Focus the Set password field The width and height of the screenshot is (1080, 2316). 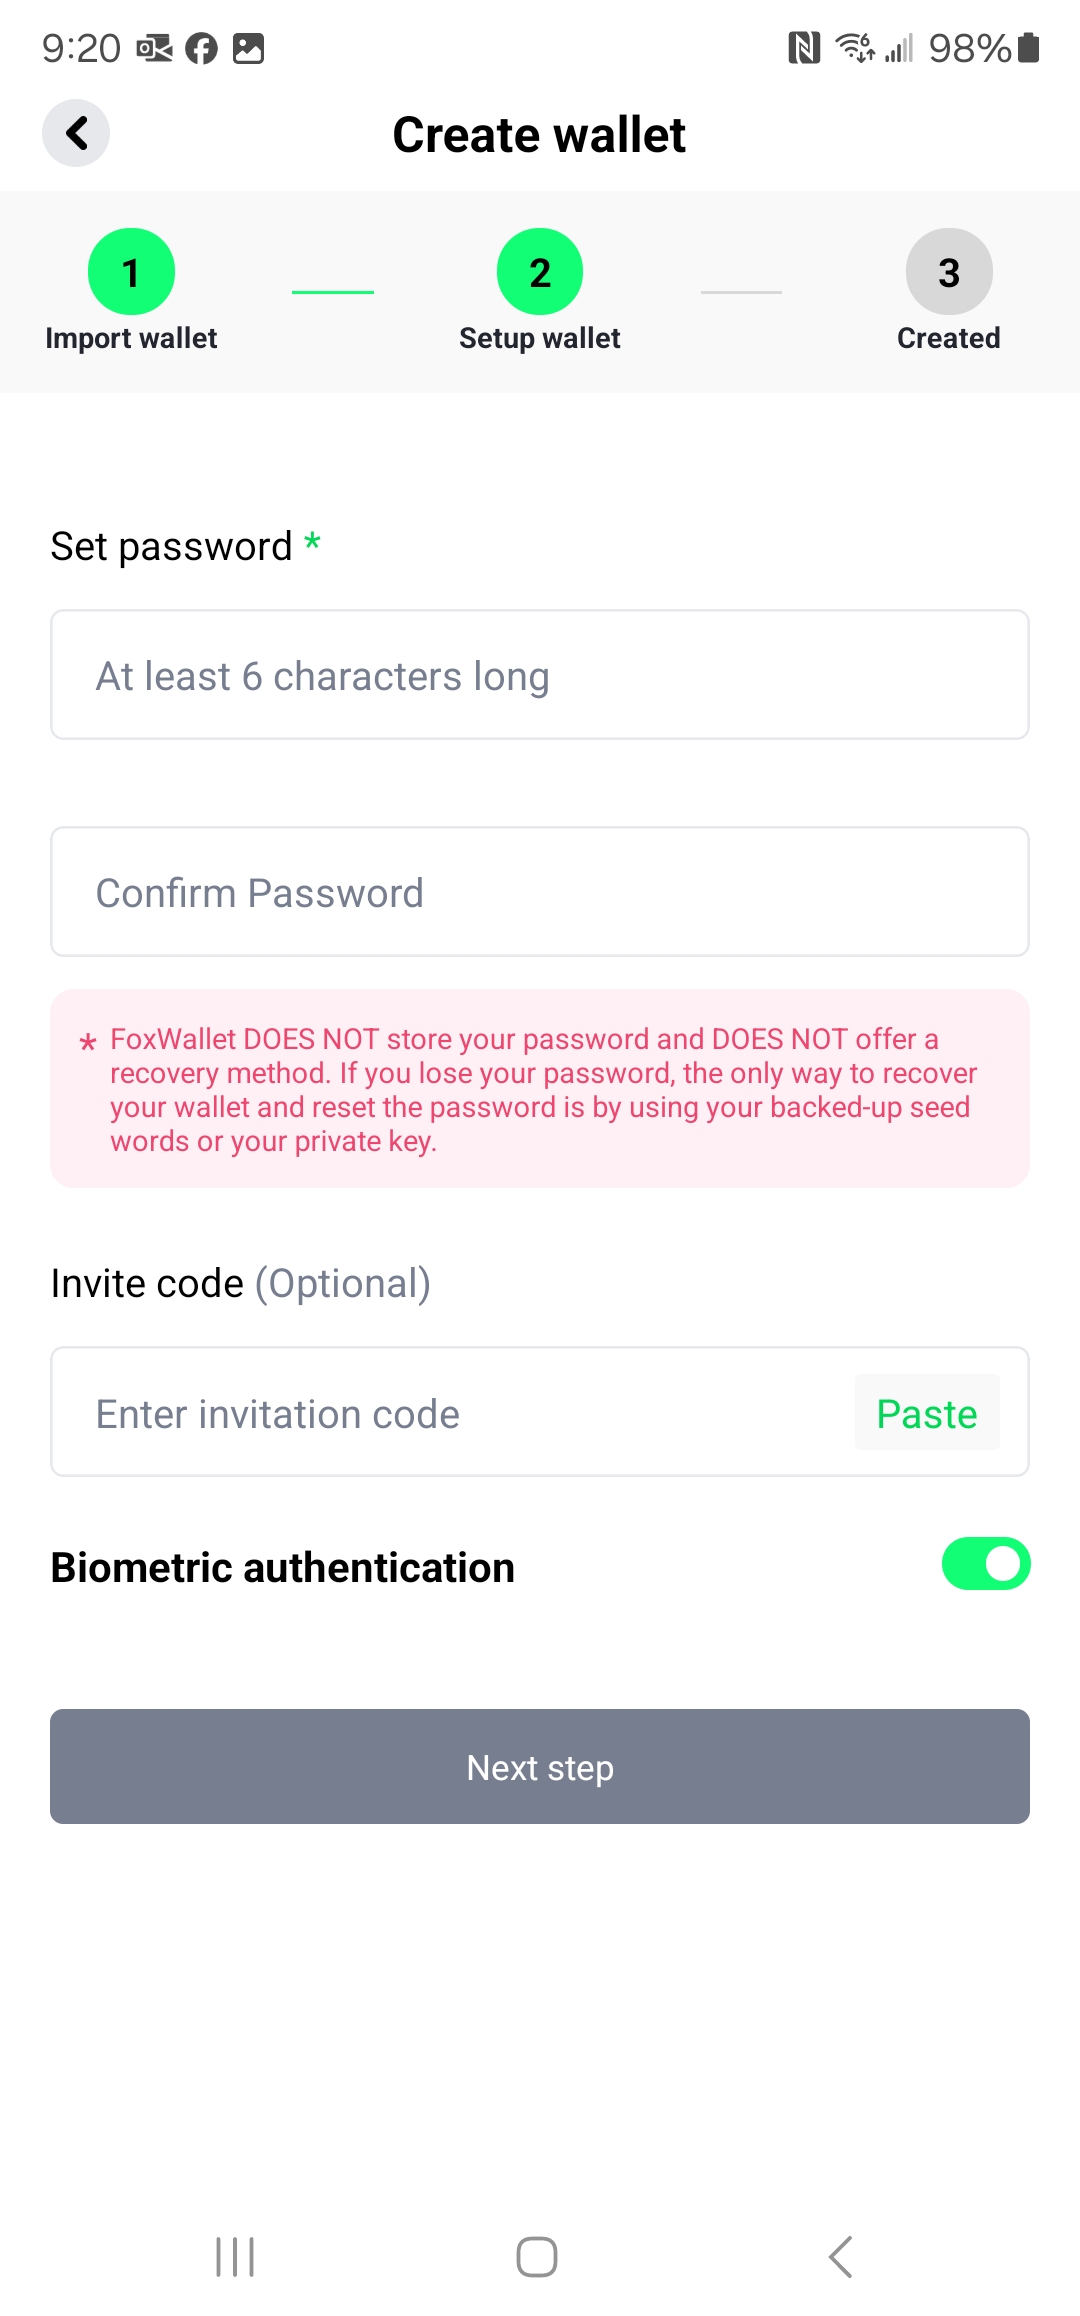tap(540, 675)
